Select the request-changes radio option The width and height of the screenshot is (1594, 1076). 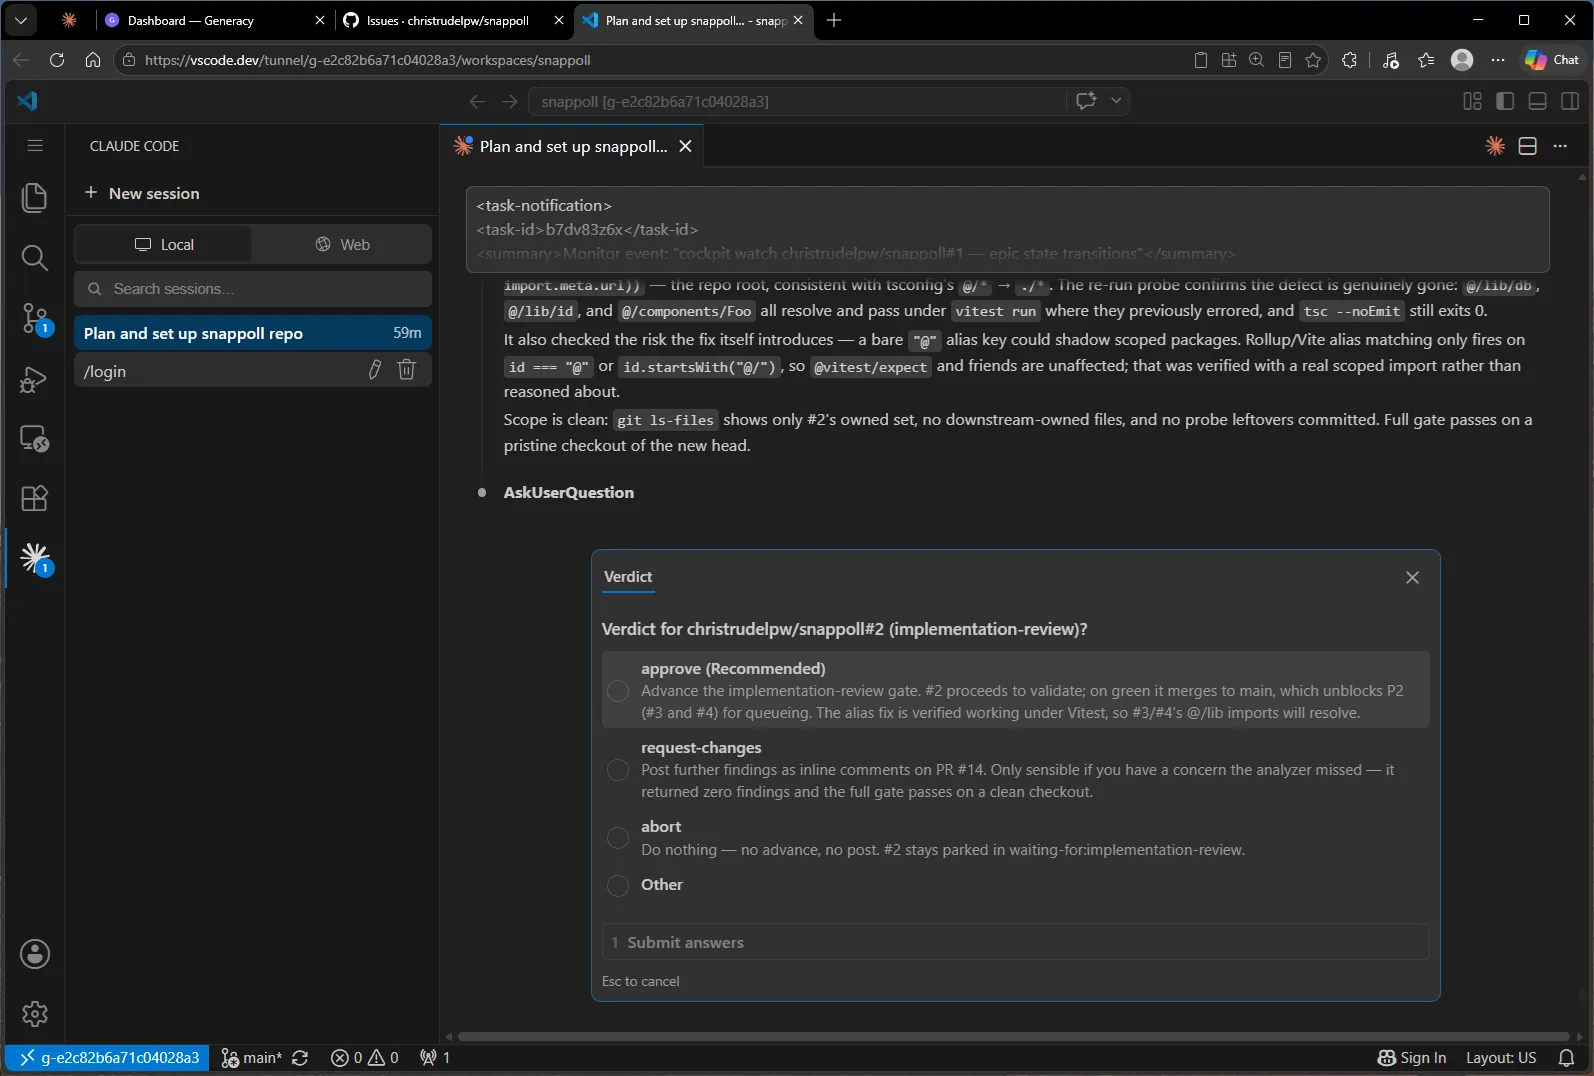(x=618, y=770)
